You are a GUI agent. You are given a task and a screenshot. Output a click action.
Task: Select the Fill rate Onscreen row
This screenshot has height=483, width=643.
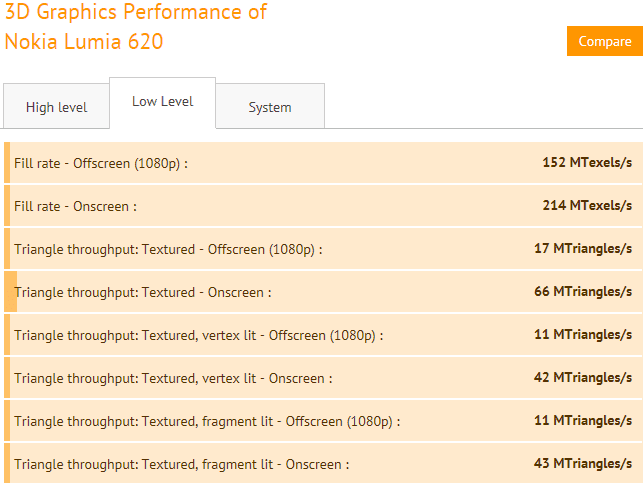(323, 206)
